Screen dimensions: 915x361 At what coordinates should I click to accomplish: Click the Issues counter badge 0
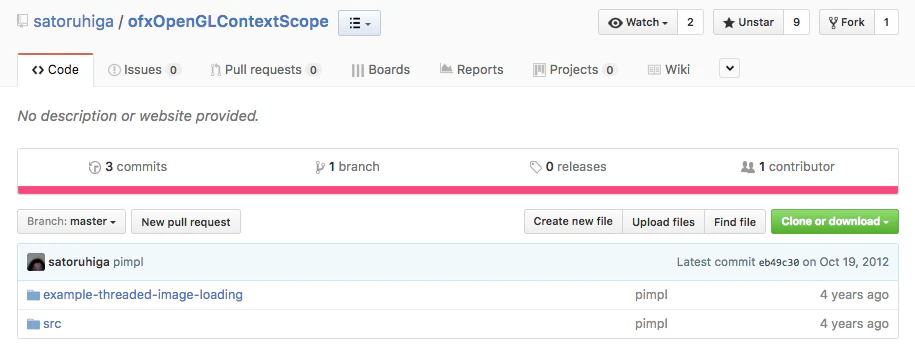[x=173, y=70]
